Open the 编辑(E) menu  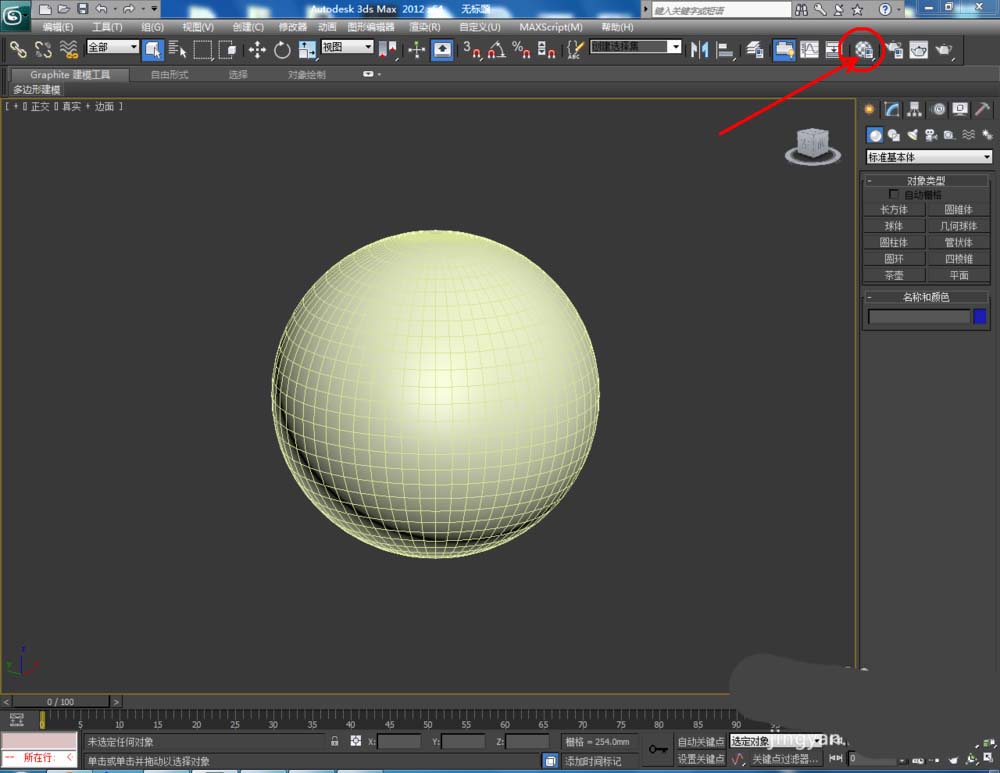coord(58,27)
